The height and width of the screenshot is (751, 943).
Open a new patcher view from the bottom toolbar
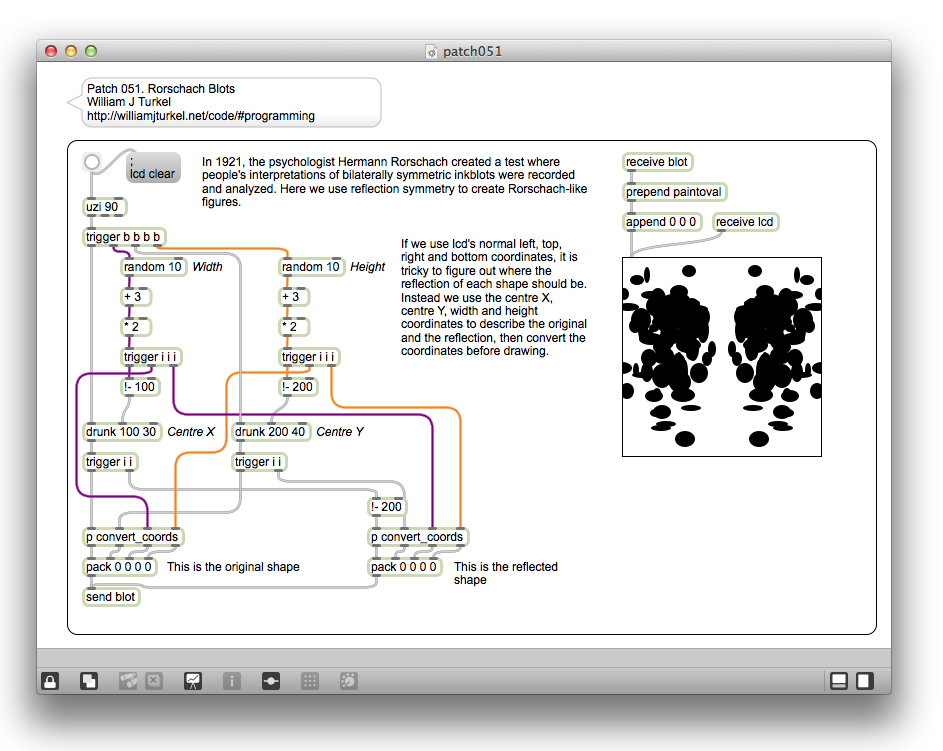89,681
